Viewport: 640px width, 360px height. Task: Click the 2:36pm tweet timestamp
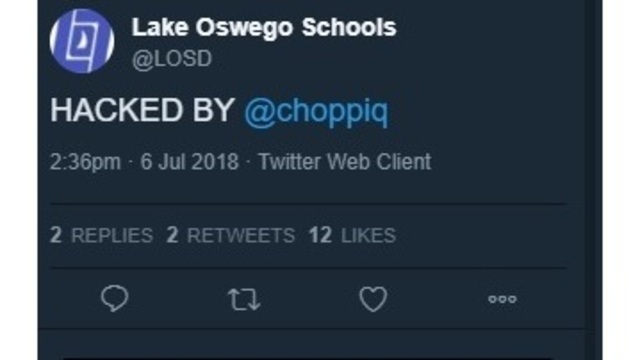(85, 162)
